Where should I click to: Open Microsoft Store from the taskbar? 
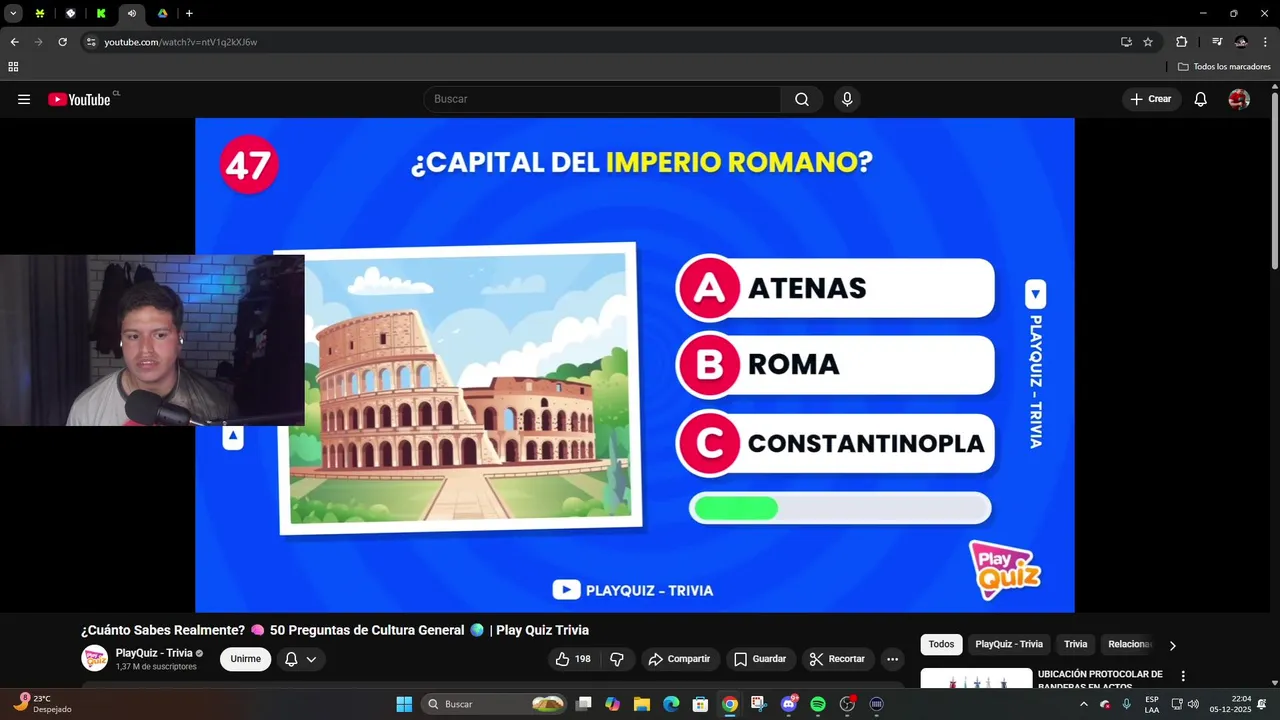click(x=701, y=704)
